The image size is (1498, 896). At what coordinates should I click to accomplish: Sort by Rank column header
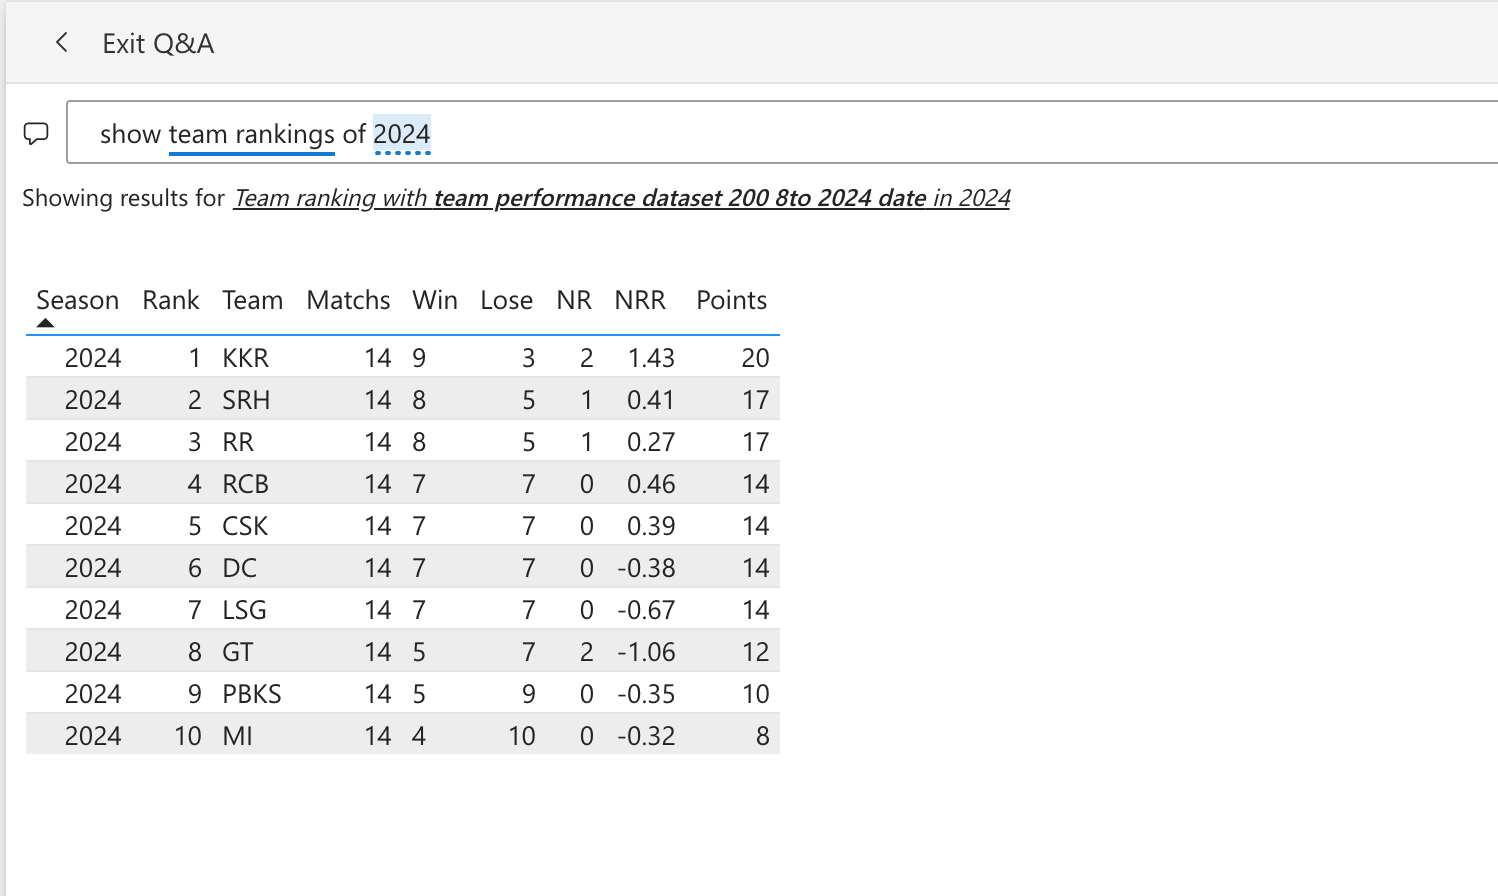171,300
